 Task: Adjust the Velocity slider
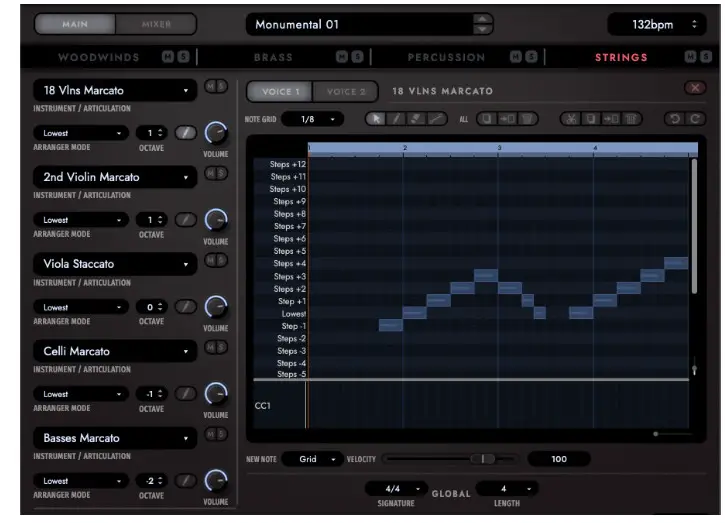484,459
